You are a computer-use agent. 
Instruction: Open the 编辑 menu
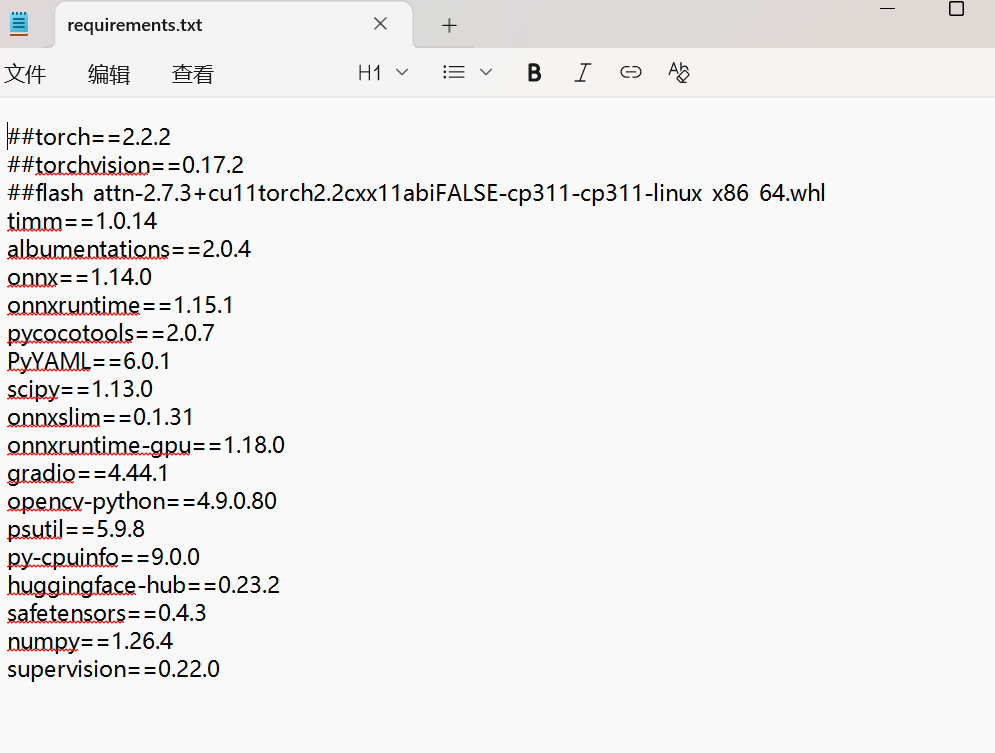click(x=109, y=74)
